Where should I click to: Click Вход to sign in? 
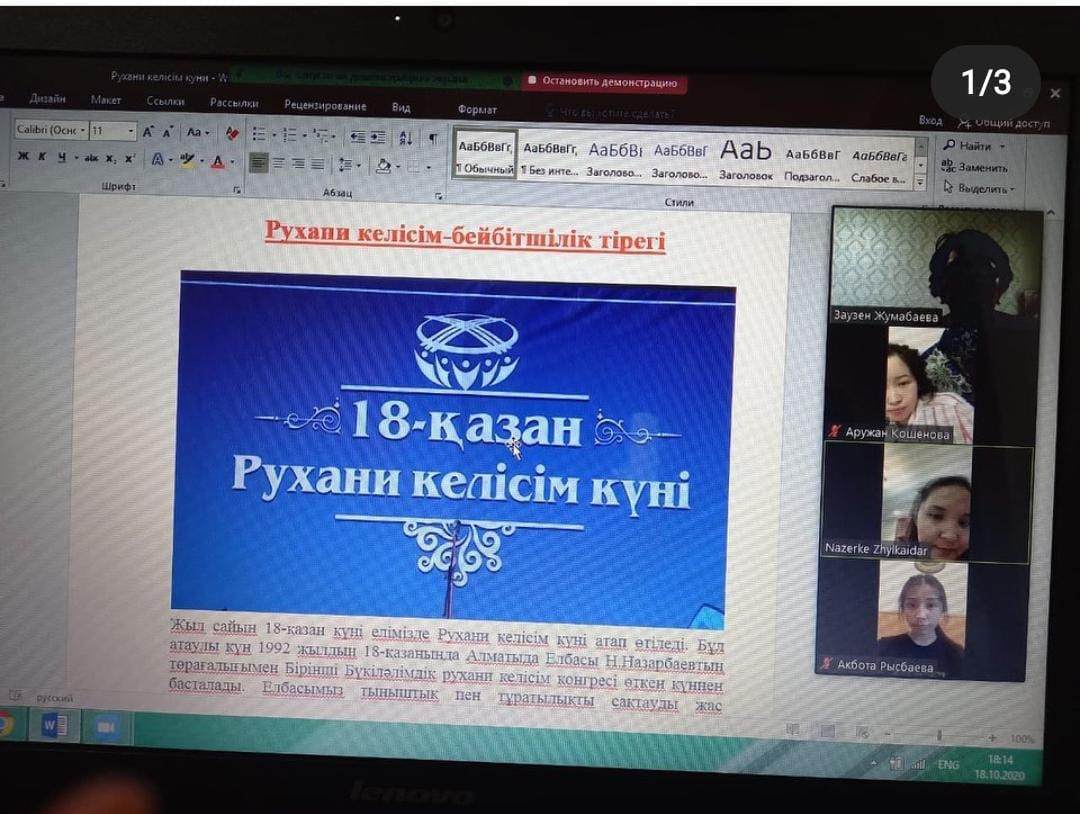930,121
